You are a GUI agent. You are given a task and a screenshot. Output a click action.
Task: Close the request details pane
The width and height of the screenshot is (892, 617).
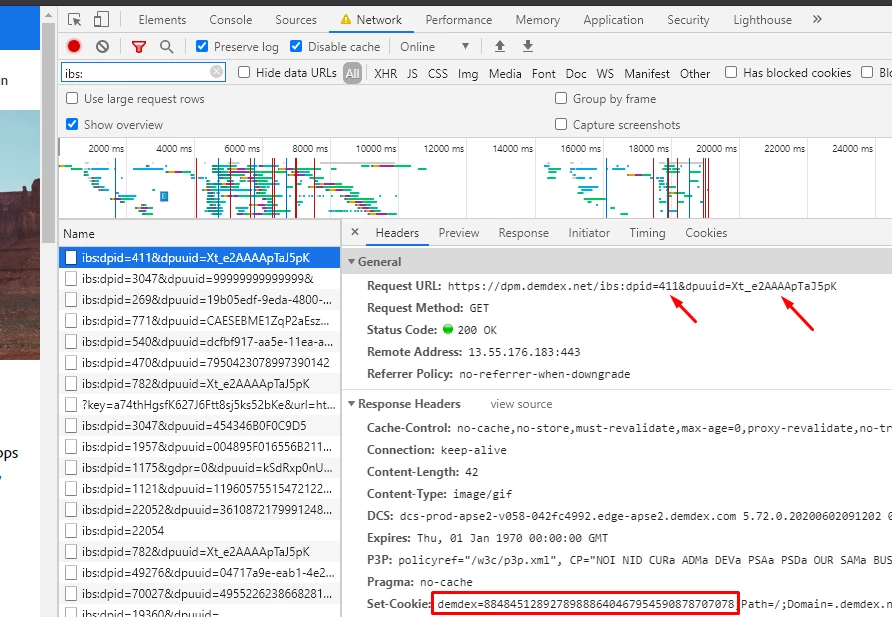(x=355, y=232)
